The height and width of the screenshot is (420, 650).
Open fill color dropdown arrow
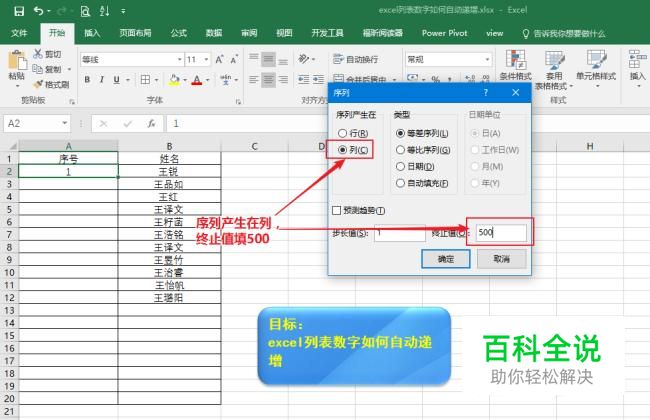tap(185, 80)
